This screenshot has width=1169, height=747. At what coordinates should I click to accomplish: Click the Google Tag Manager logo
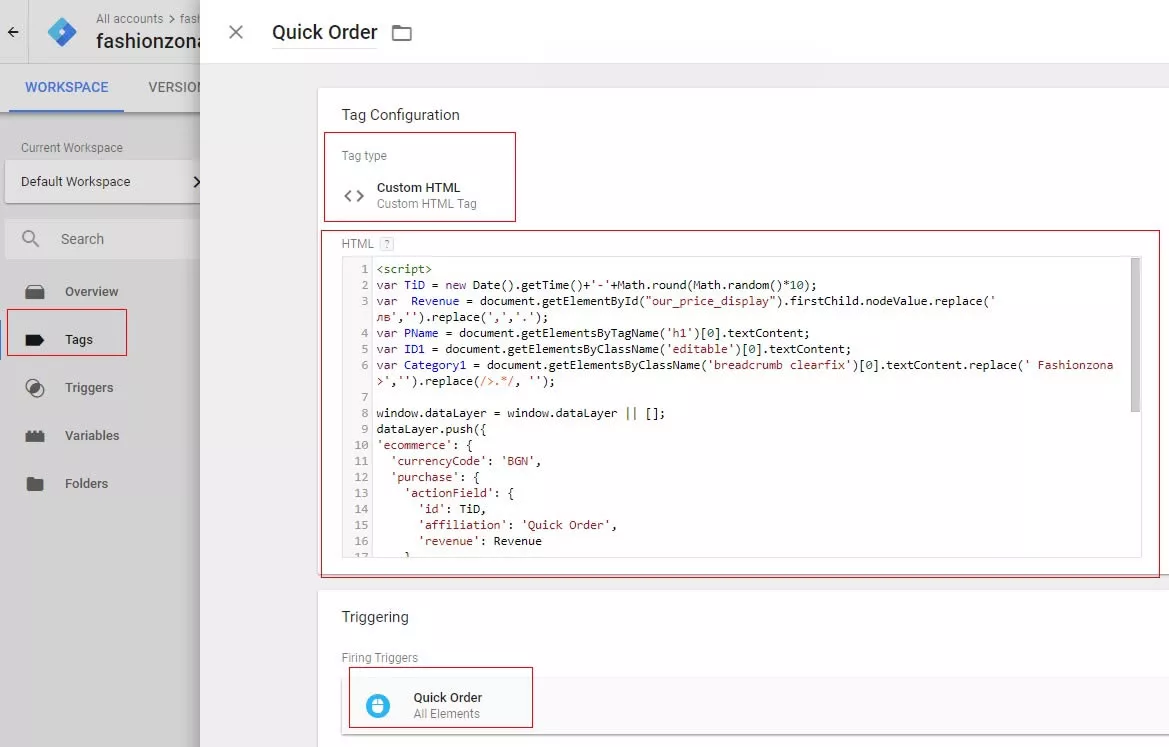[x=62, y=32]
